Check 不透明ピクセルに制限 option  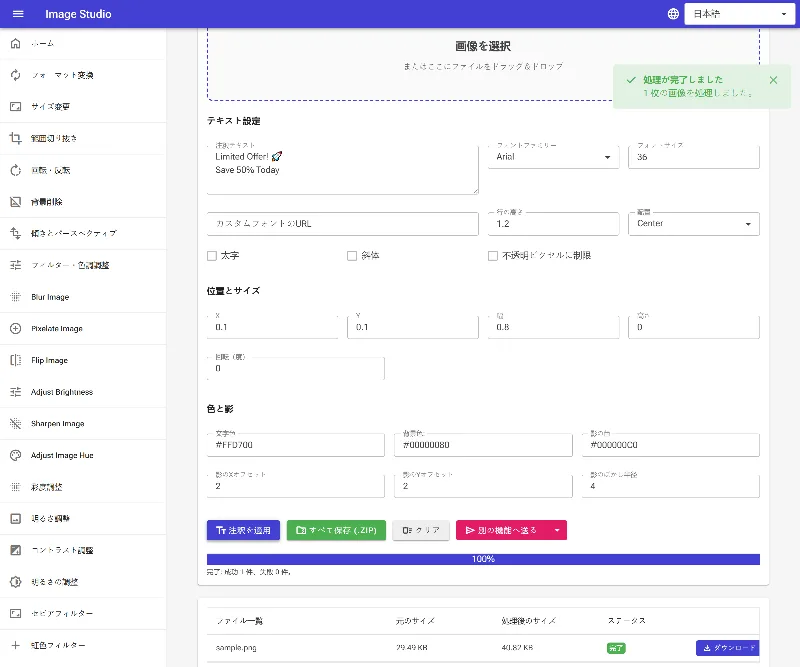pos(493,256)
